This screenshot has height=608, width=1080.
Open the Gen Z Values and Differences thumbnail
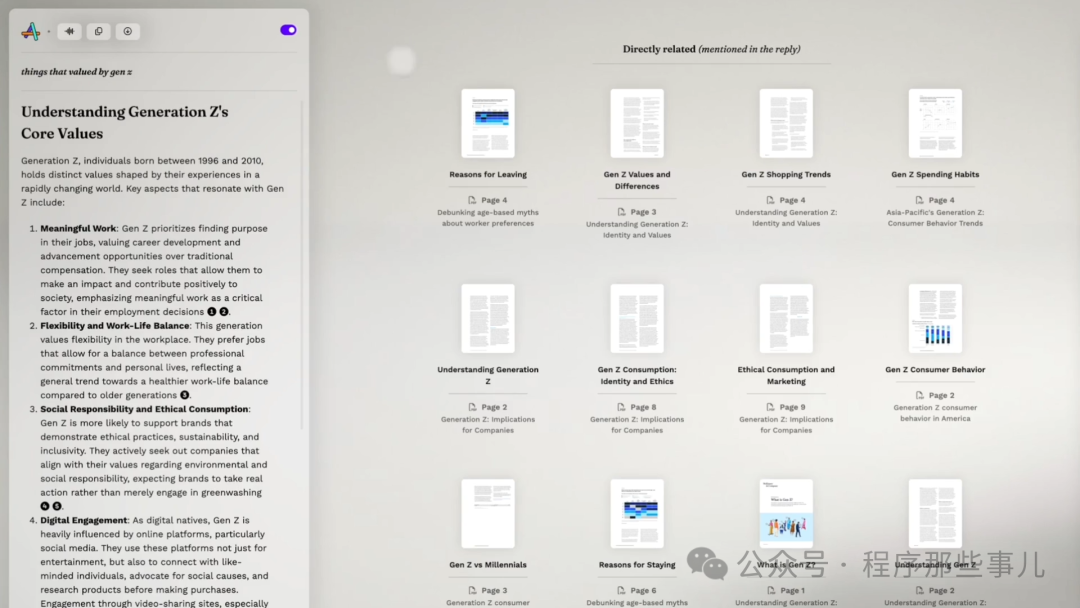click(637, 123)
